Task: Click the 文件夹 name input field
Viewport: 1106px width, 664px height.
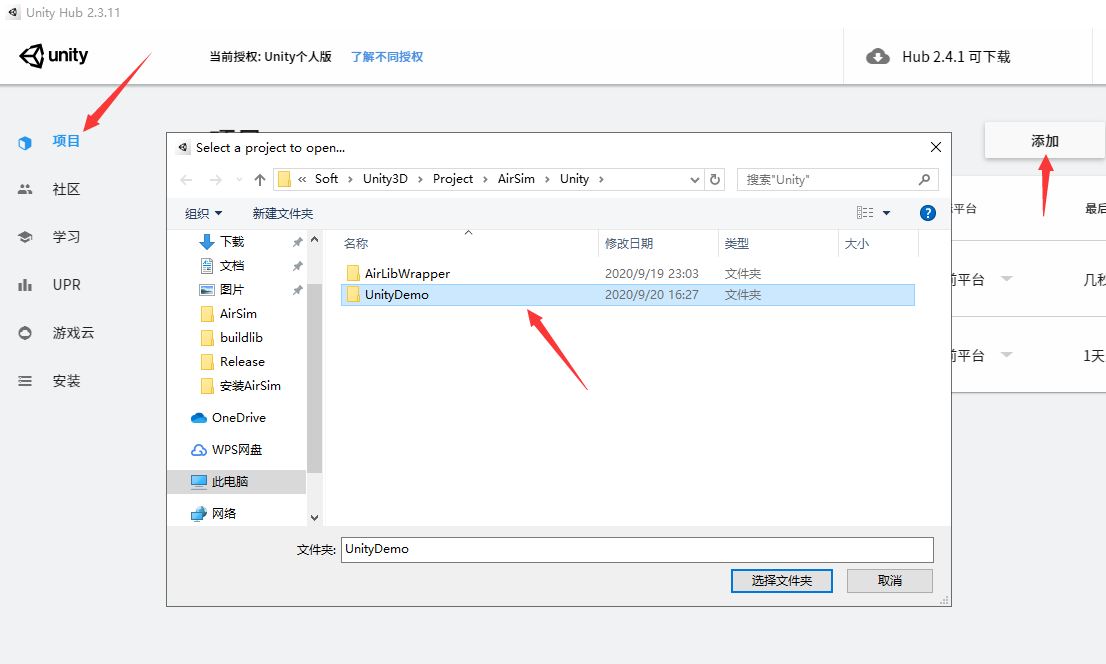Action: [637, 550]
